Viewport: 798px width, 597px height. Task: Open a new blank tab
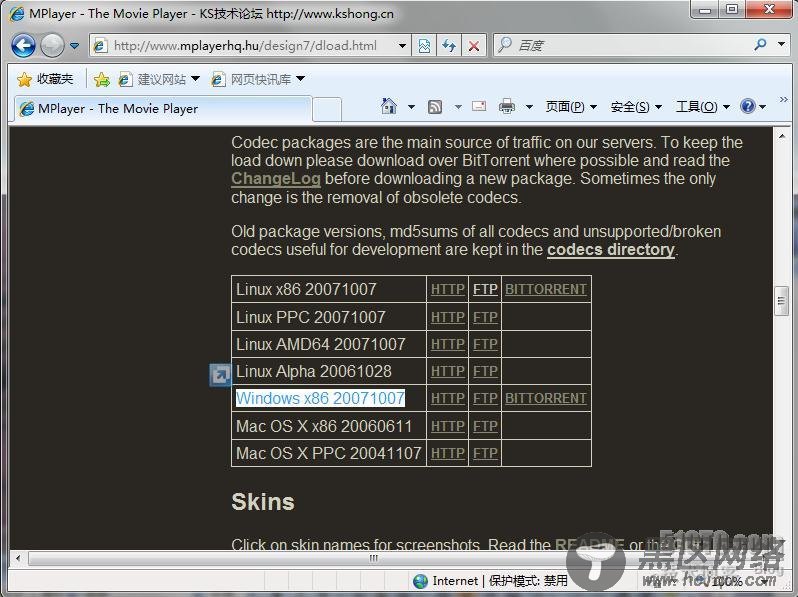pos(327,109)
